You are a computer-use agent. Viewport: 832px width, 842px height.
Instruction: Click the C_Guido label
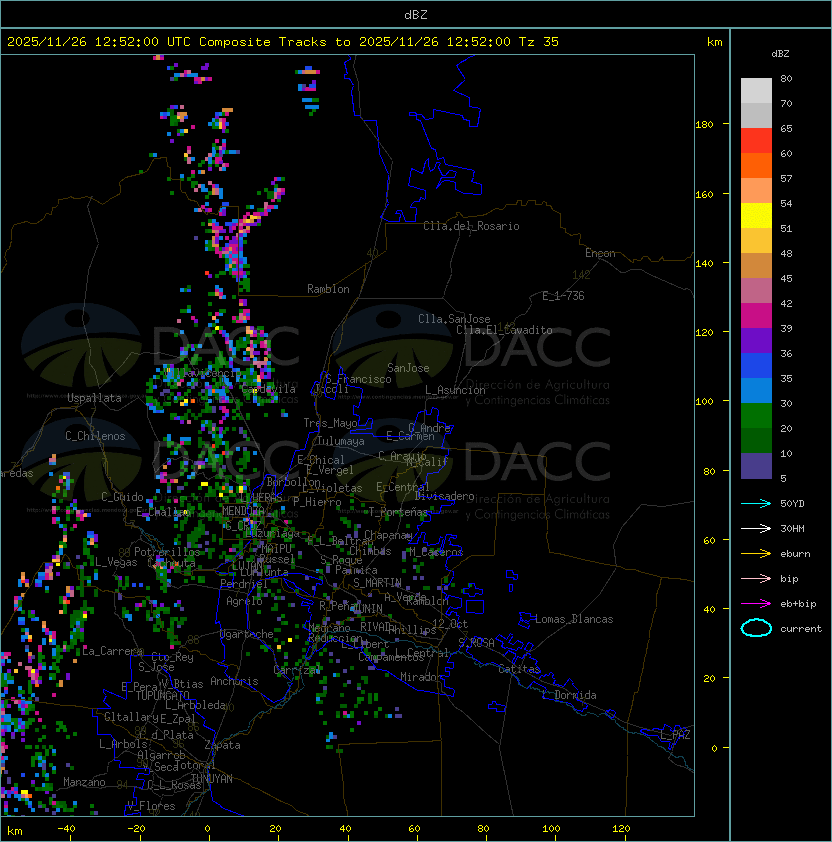[x=122, y=497]
